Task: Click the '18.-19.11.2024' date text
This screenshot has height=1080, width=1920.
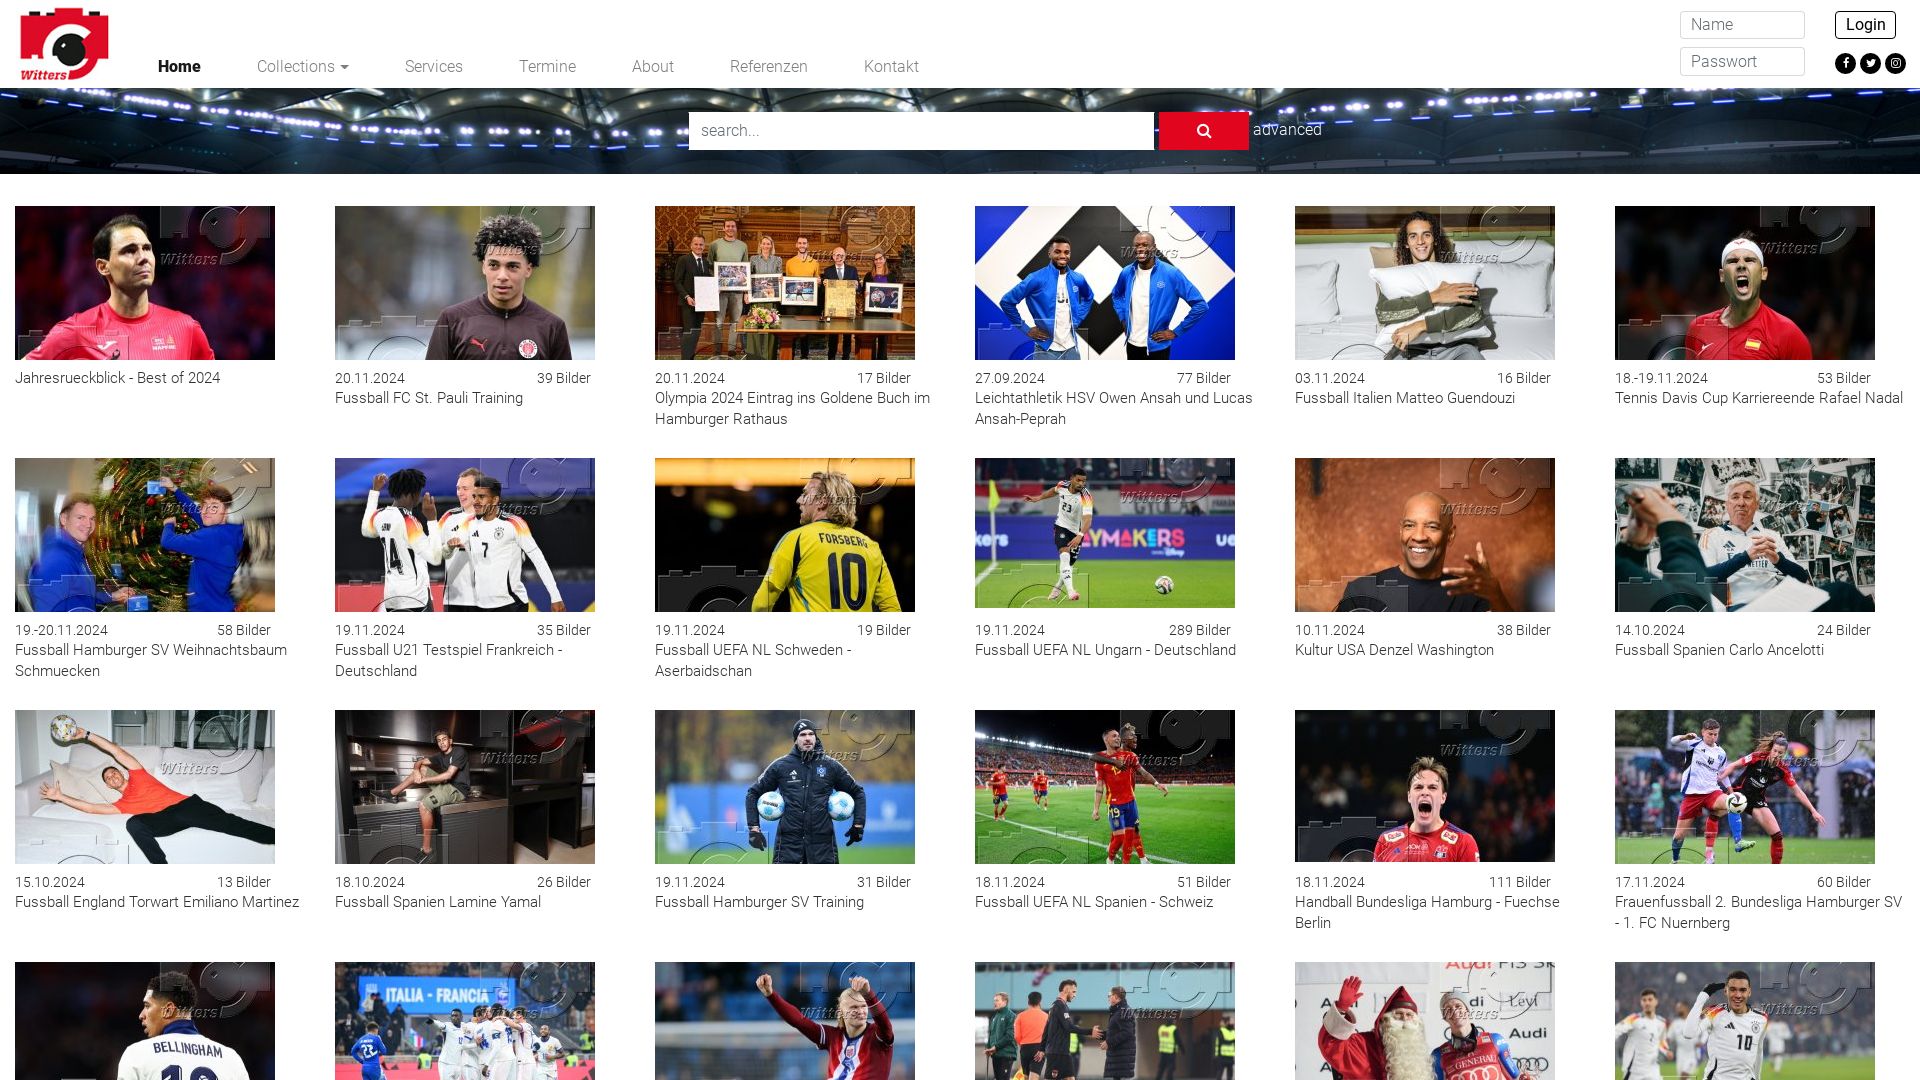Action: point(1661,378)
